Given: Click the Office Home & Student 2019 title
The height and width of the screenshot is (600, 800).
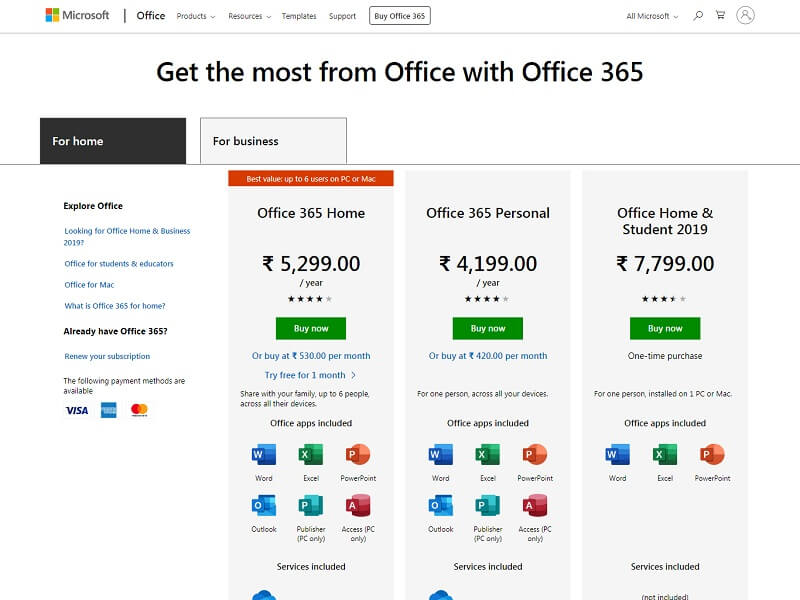Looking at the screenshot, I should click(x=665, y=221).
